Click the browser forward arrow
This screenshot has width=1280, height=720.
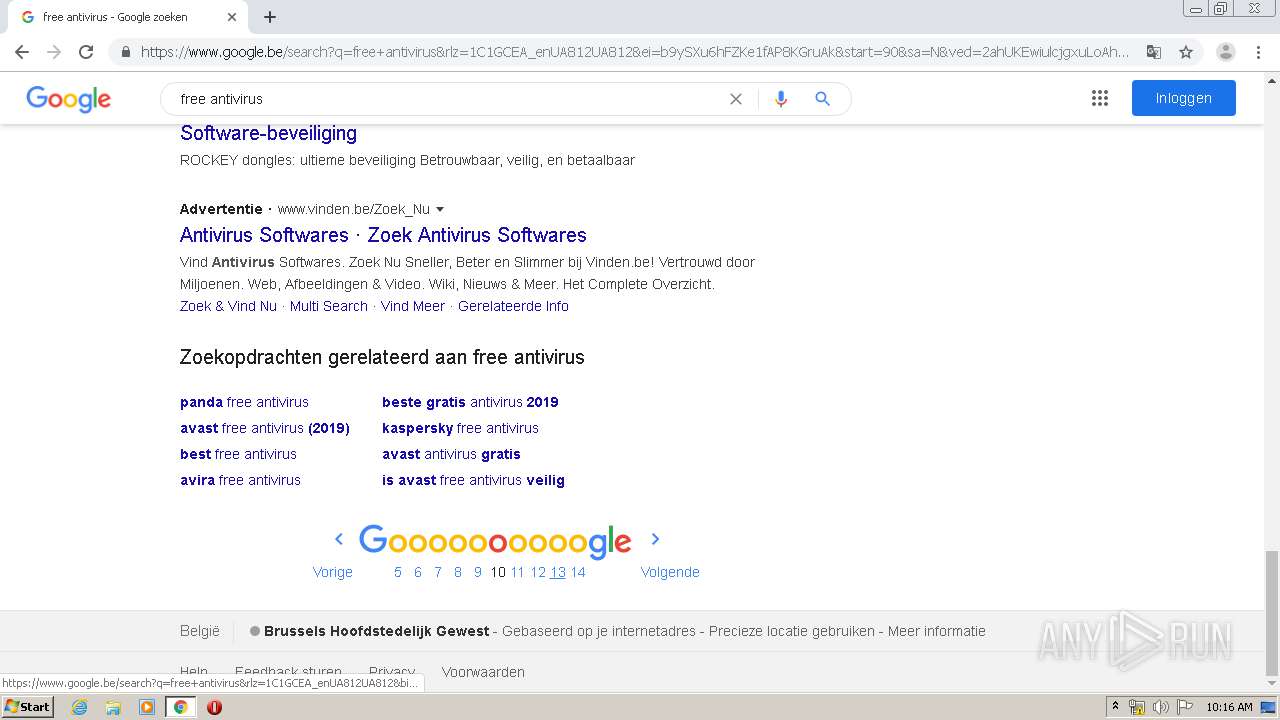tap(54, 52)
